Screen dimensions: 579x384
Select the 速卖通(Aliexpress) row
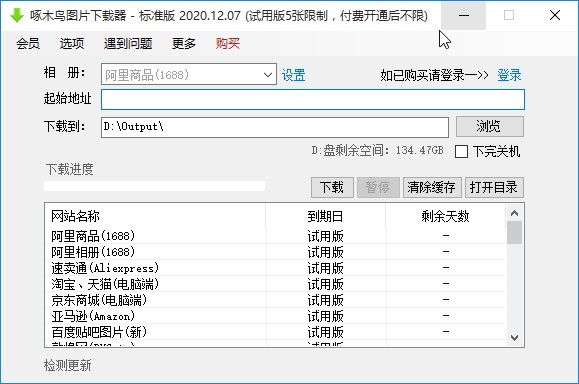tap(275, 268)
